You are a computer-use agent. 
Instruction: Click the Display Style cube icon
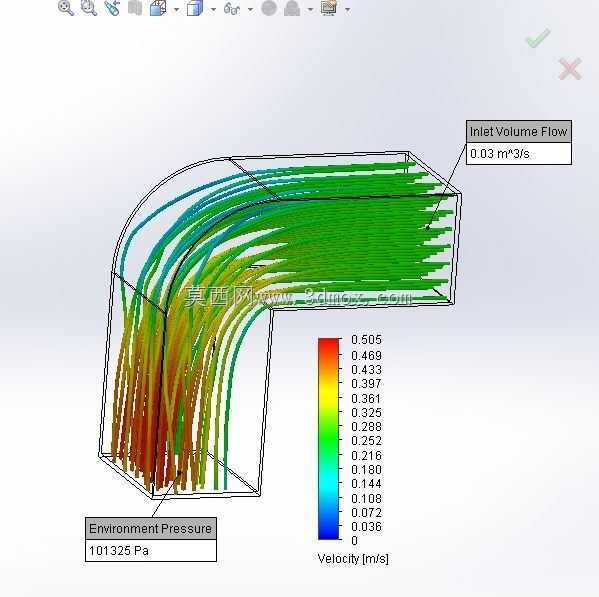coord(195,8)
